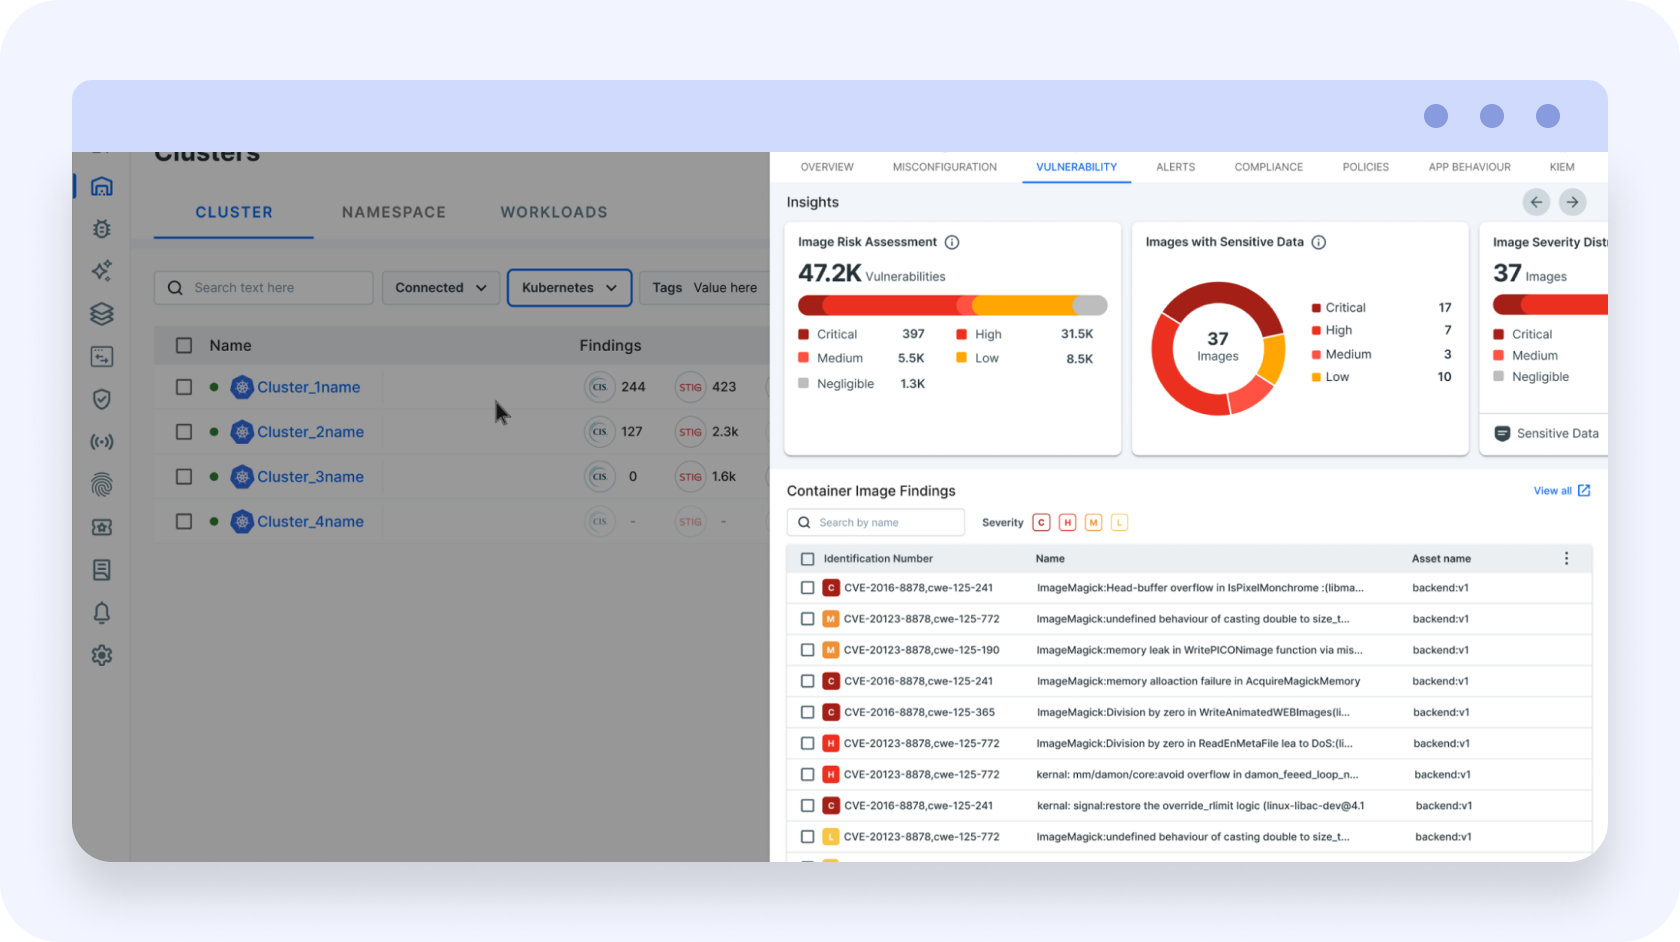
Task: Tick the select-all checkbox beside Identification Number
Action: pyautogui.click(x=808, y=559)
